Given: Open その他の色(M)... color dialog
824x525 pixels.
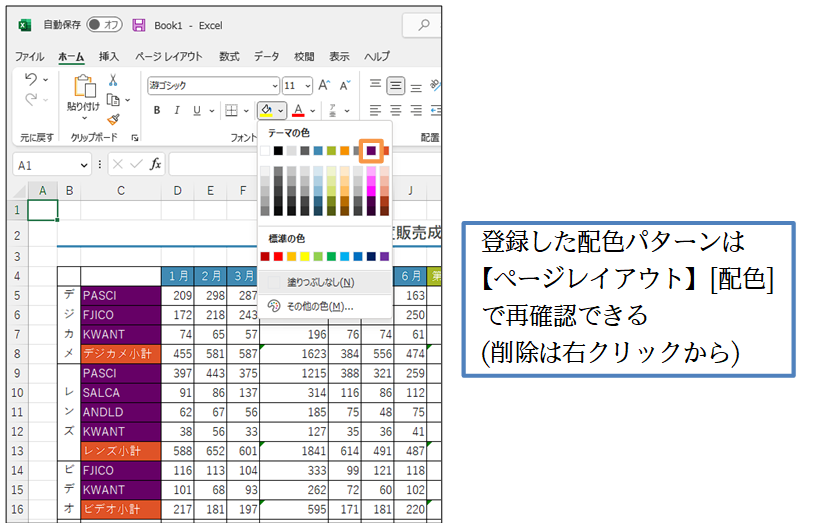Looking at the screenshot, I should 320,306.
